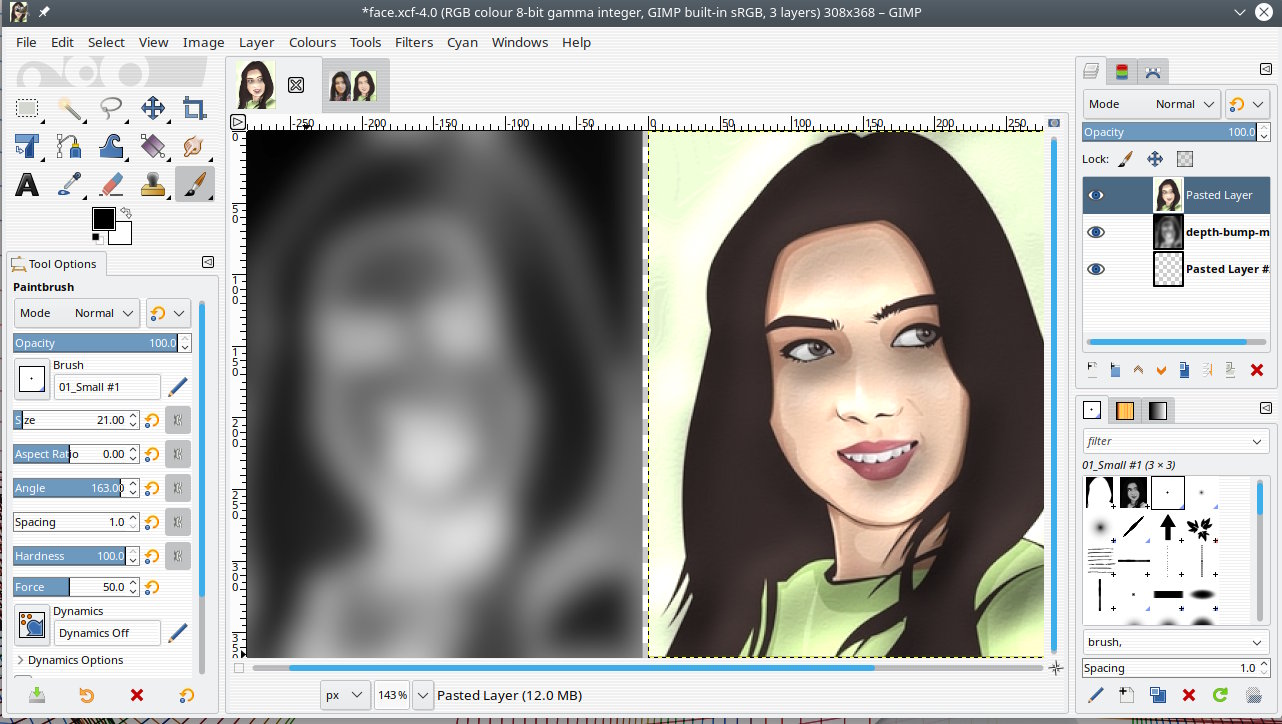
Task: Toggle lock pixels on layer
Action: point(1125,159)
